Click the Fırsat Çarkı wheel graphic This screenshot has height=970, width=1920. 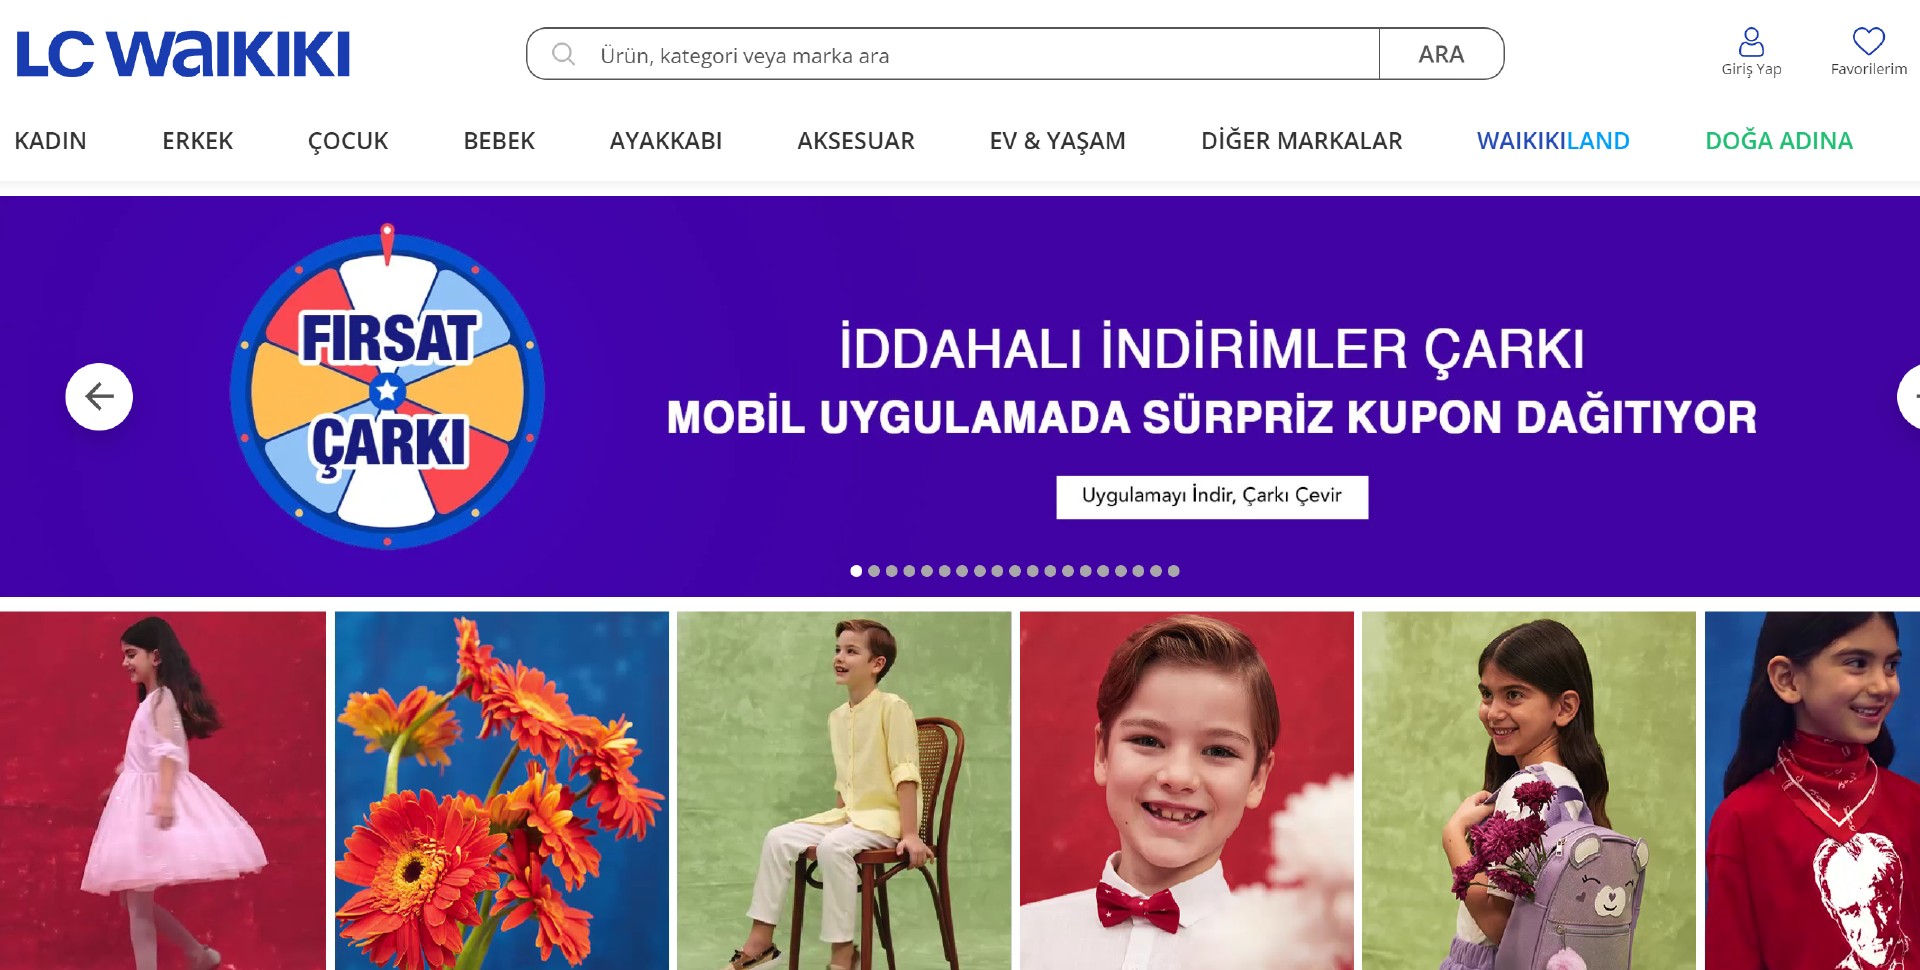(x=388, y=387)
